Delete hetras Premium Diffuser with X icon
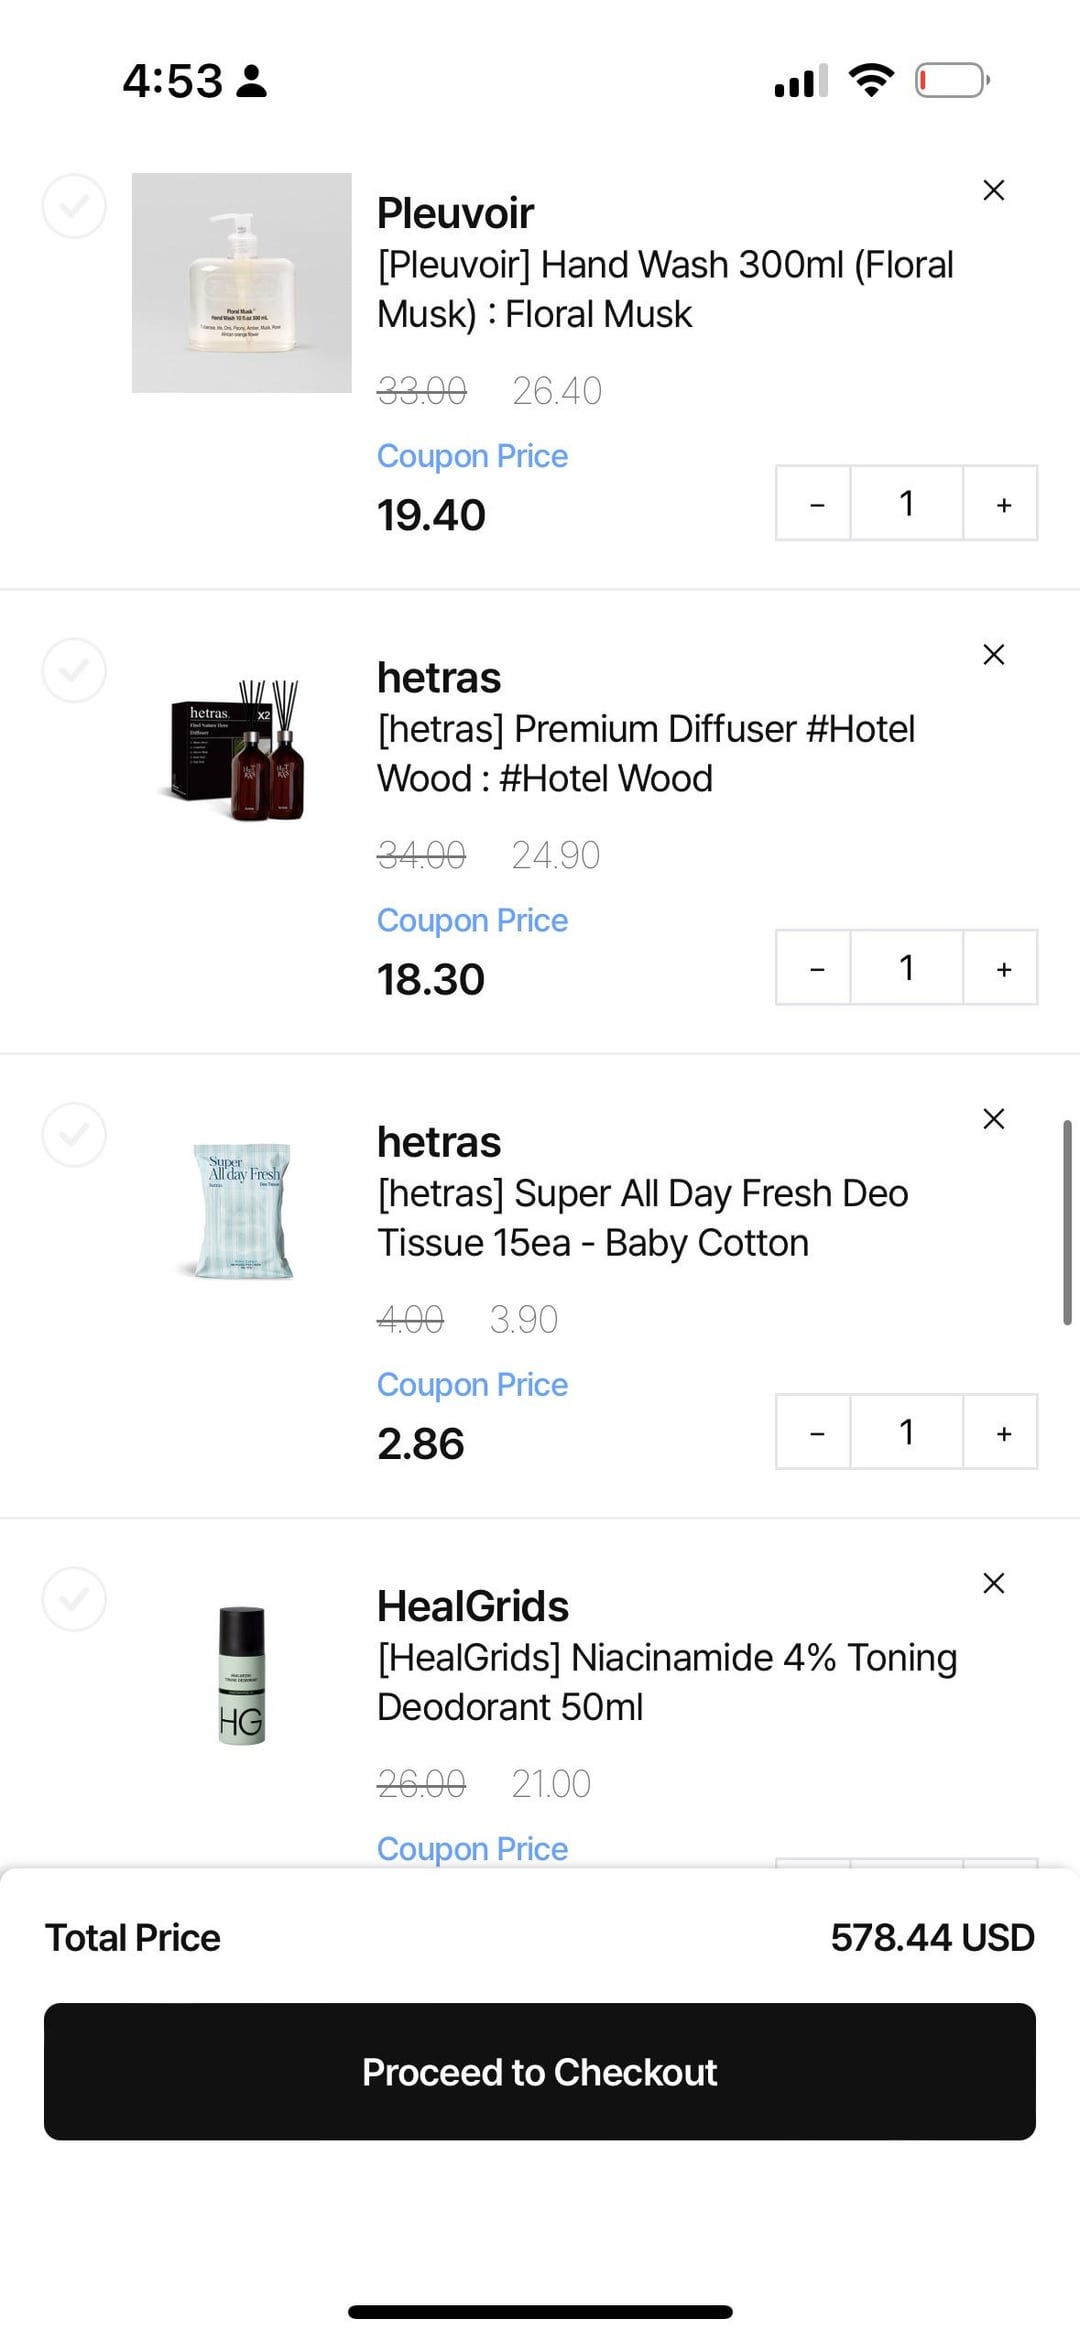 pos(993,654)
